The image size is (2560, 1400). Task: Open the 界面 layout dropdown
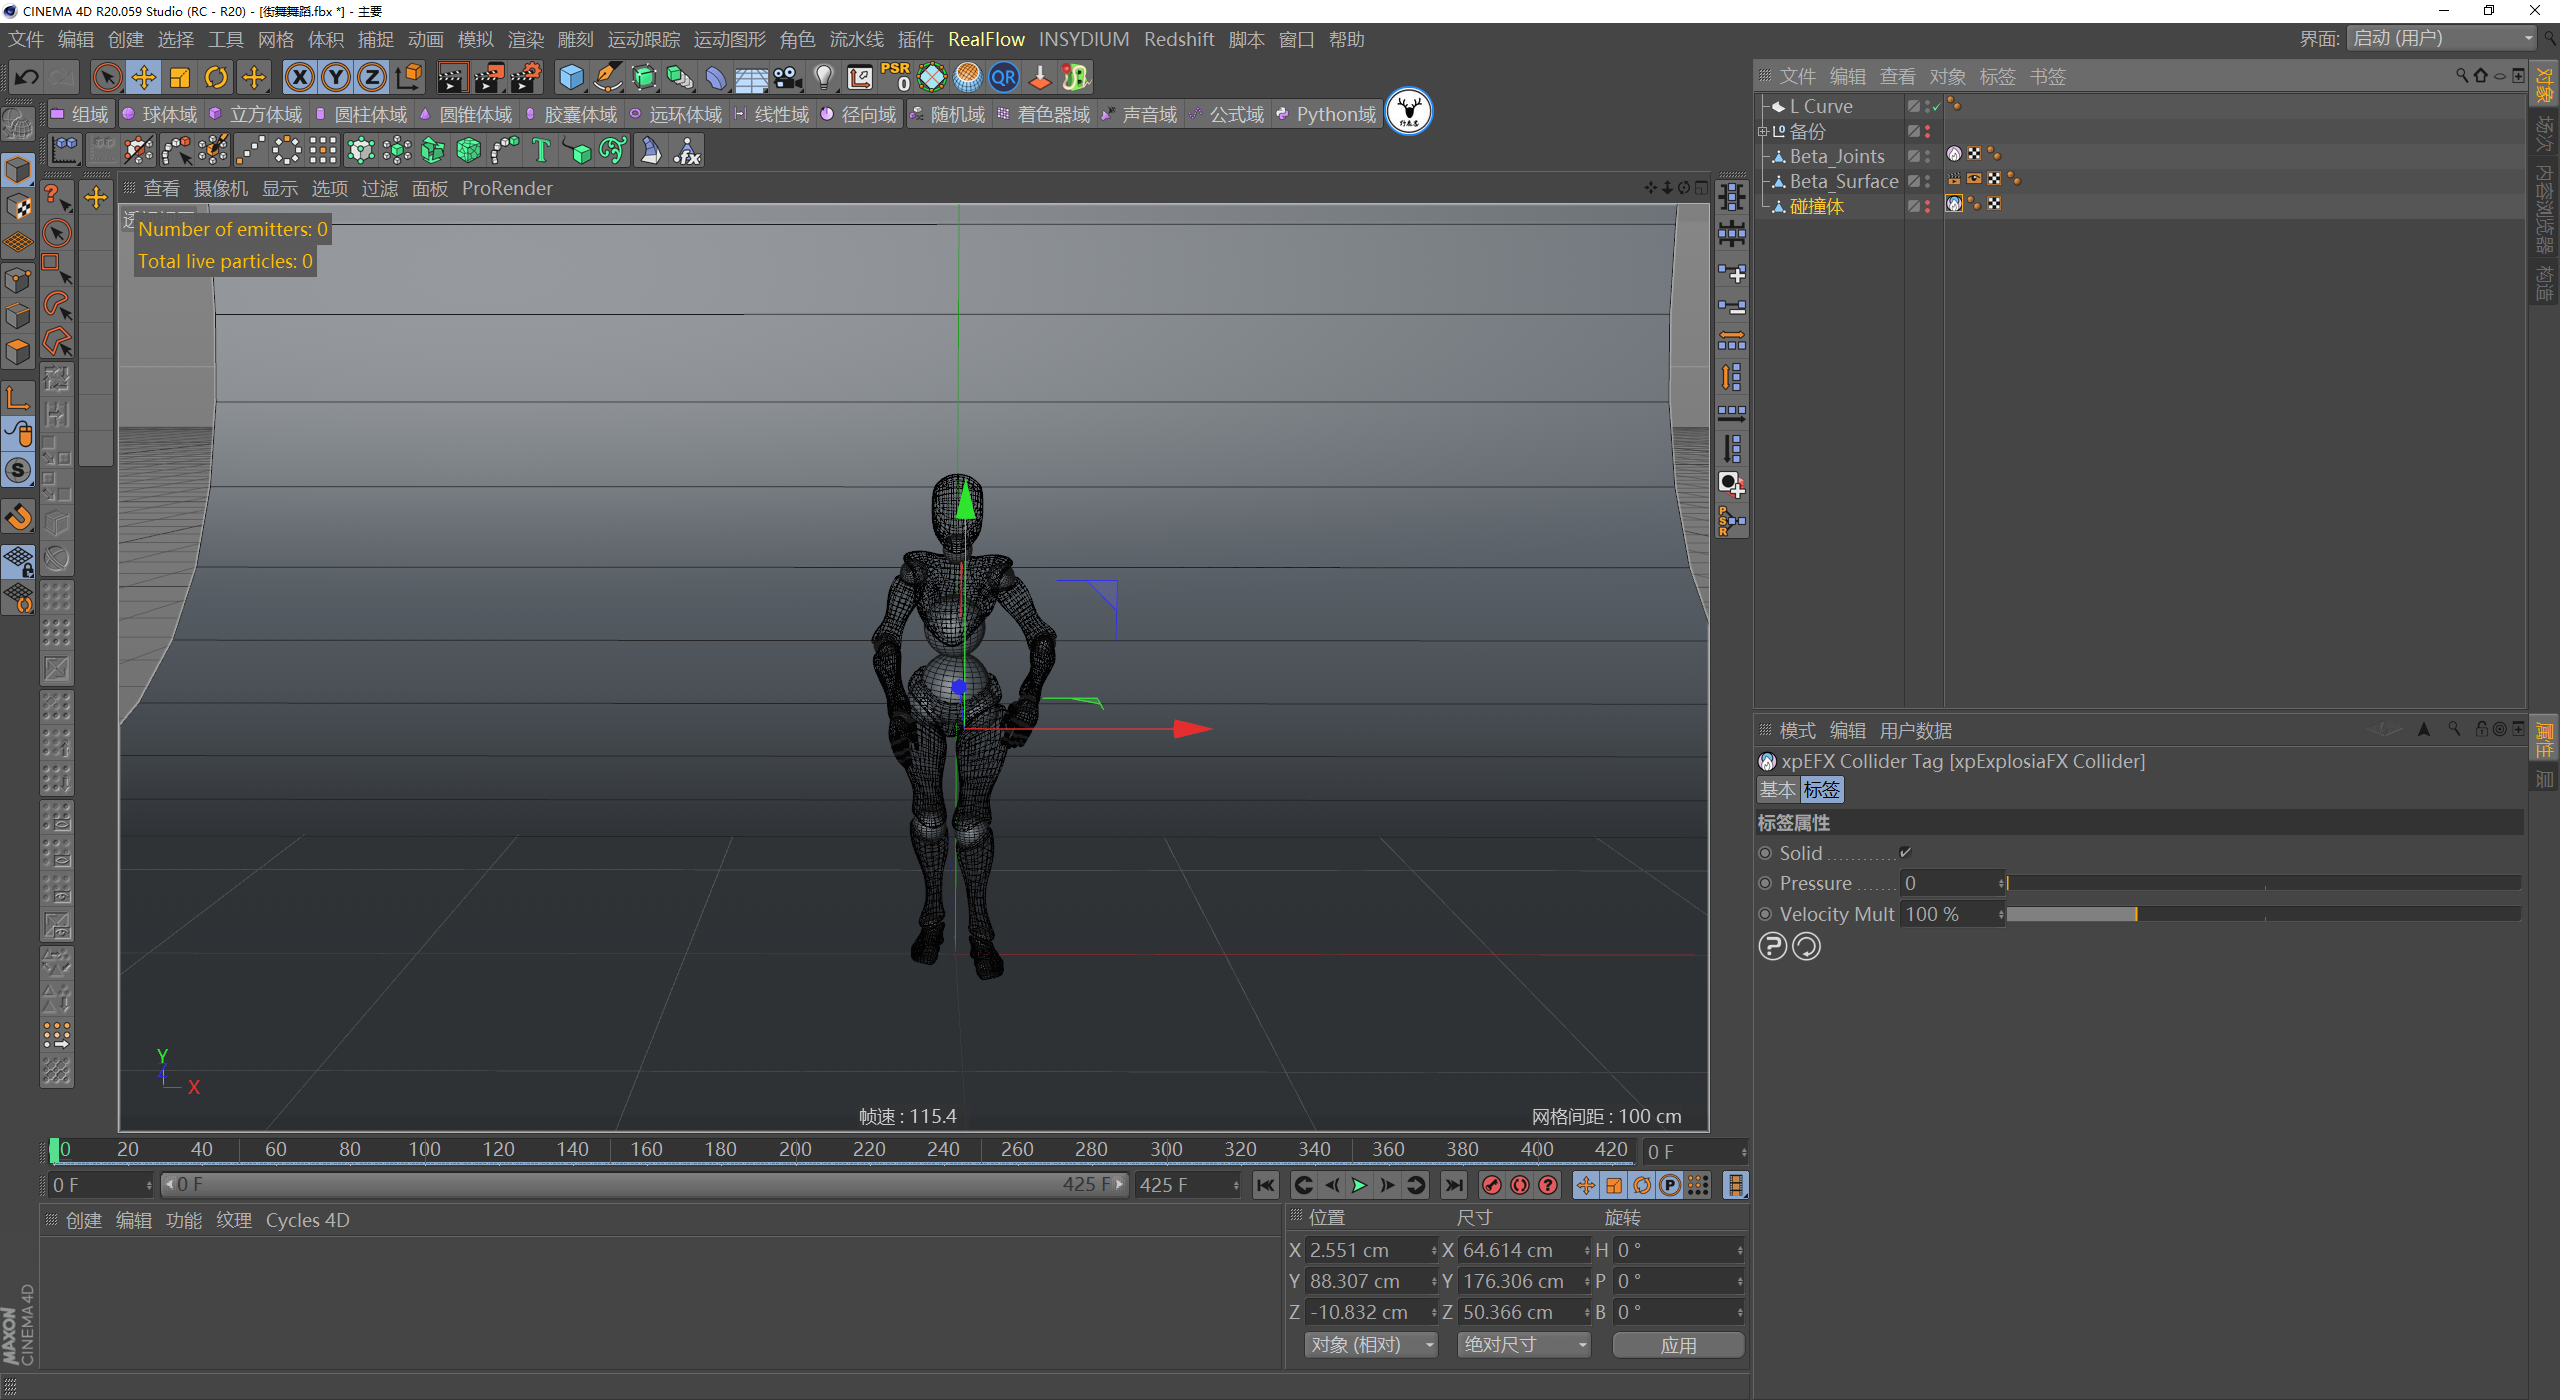point(2442,38)
